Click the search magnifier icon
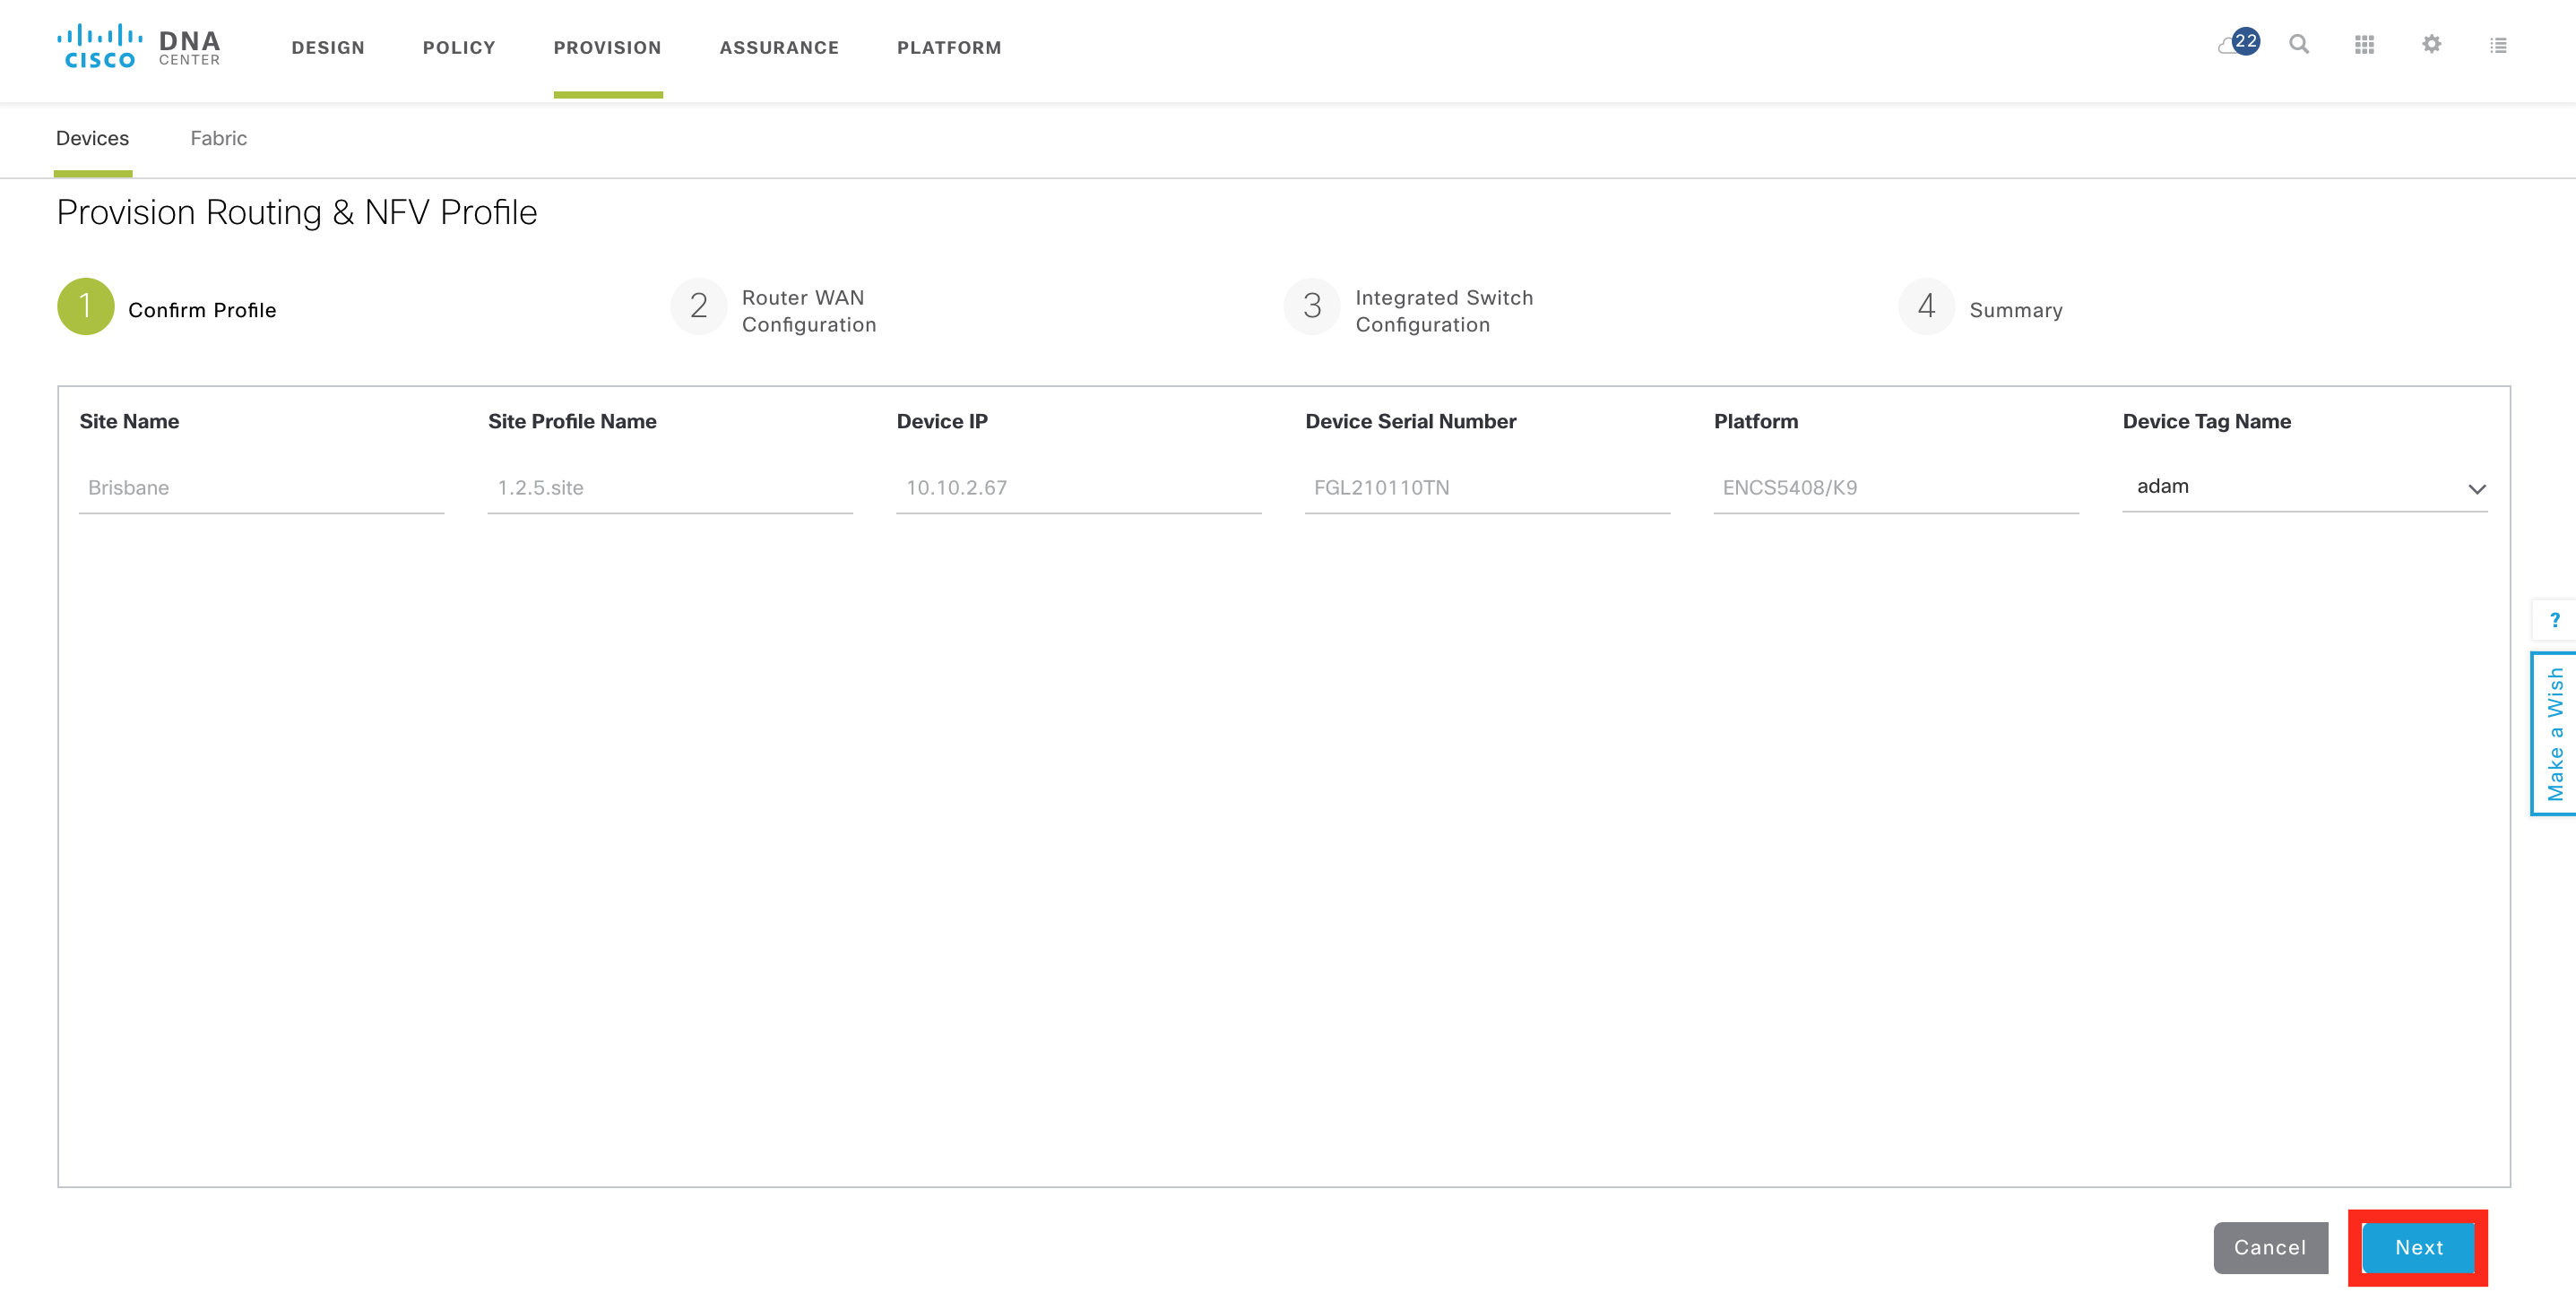The width and height of the screenshot is (2576, 1301). pos(2299,45)
